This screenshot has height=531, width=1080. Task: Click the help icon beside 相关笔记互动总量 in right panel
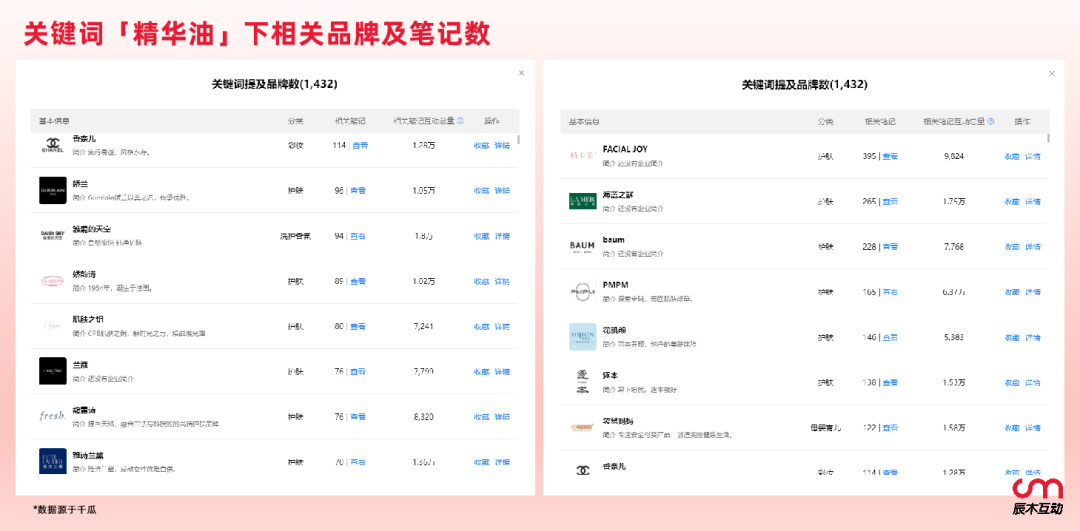(x=990, y=121)
